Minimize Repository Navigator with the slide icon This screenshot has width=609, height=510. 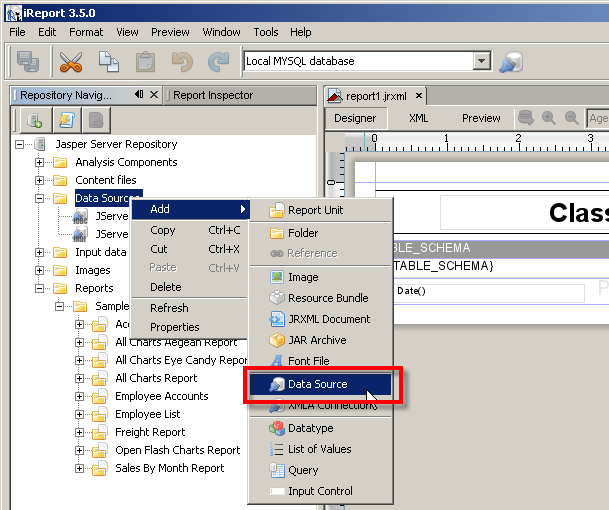(x=139, y=94)
